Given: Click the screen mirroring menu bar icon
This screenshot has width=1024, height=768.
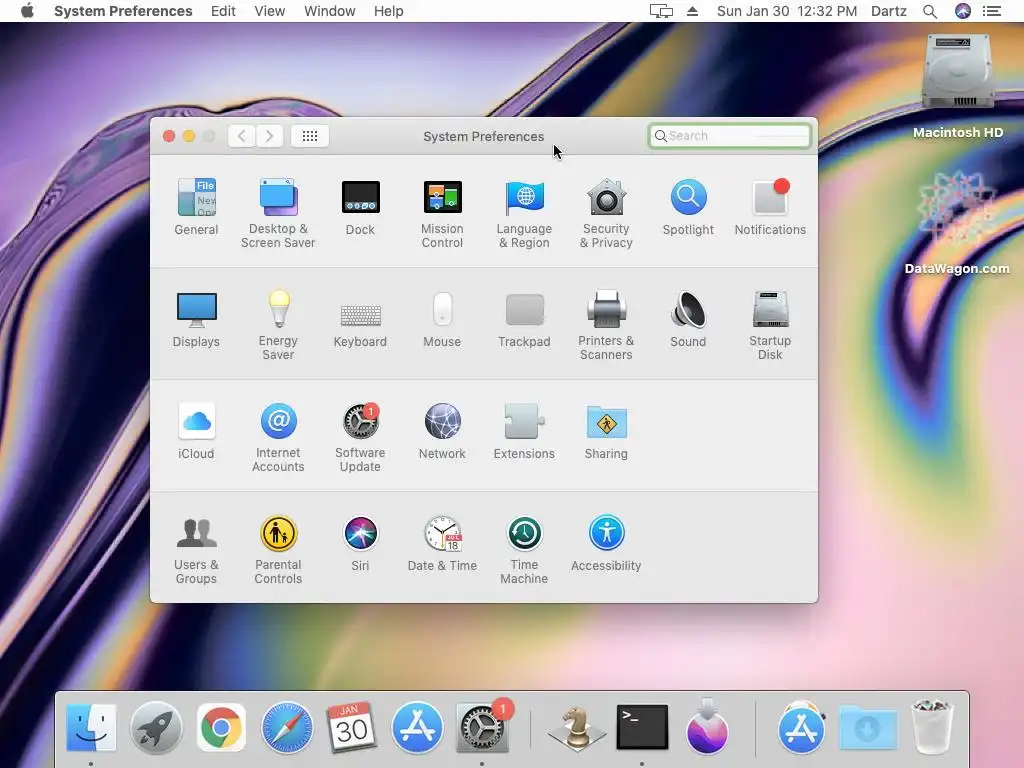Looking at the screenshot, I should pyautogui.click(x=661, y=11).
